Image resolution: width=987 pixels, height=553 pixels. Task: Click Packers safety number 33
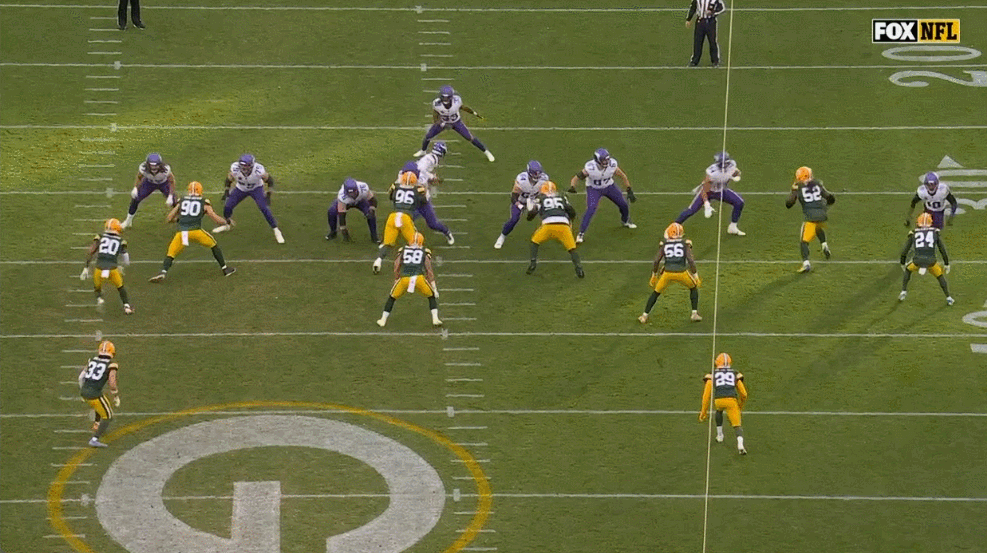[100, 393]
